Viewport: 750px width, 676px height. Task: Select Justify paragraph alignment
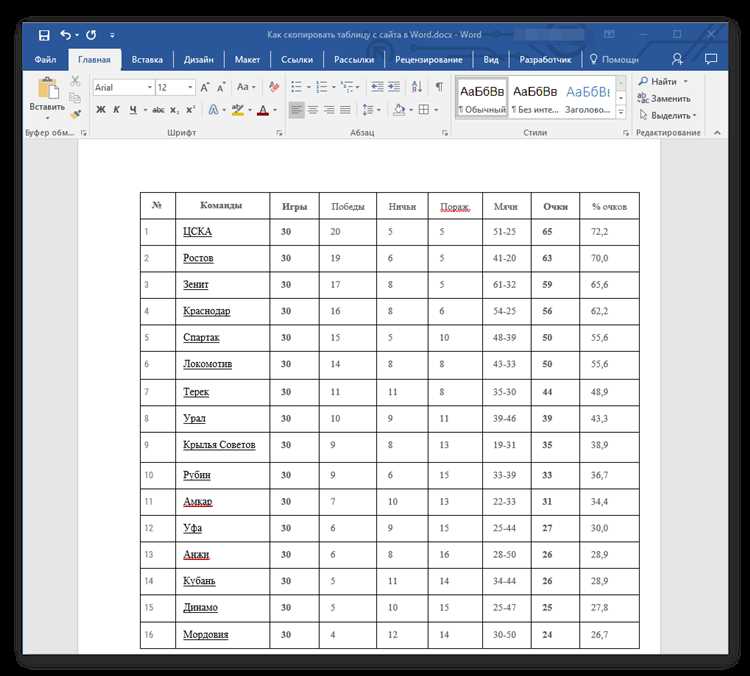pyautogui.click(x=345, y=110)
